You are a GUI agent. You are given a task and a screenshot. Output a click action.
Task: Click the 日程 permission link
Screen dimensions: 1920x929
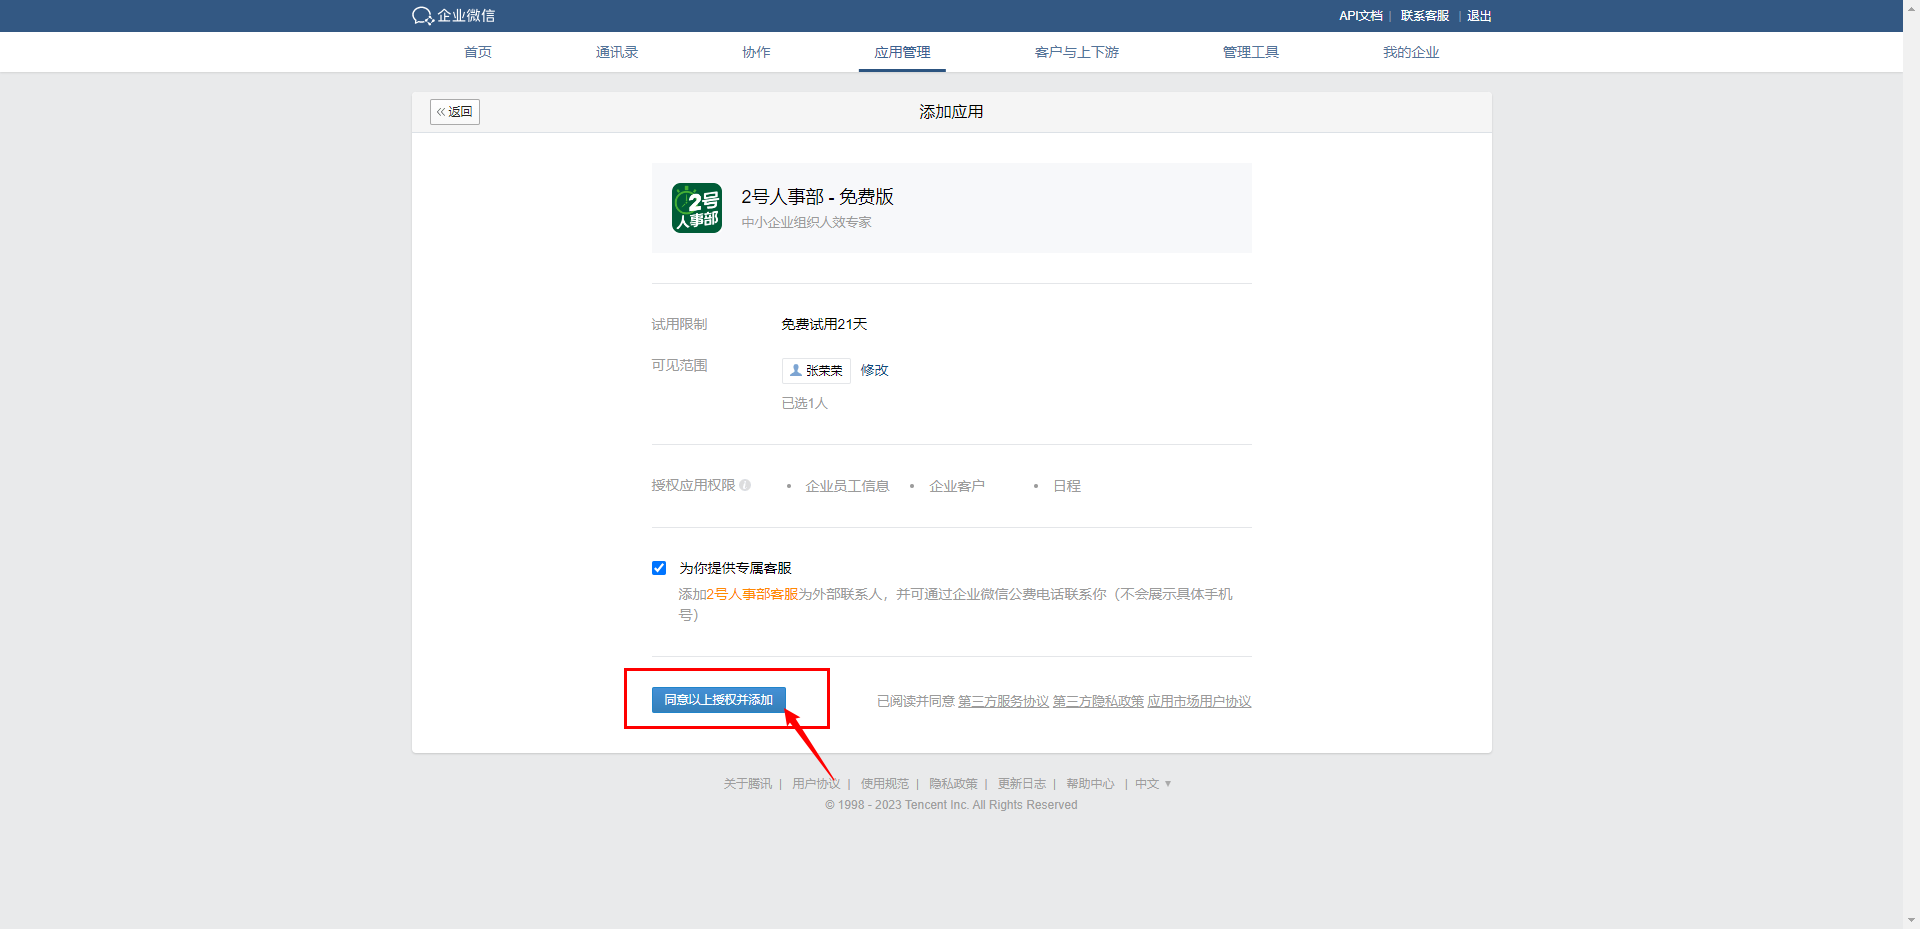(x=1067, y=486)
